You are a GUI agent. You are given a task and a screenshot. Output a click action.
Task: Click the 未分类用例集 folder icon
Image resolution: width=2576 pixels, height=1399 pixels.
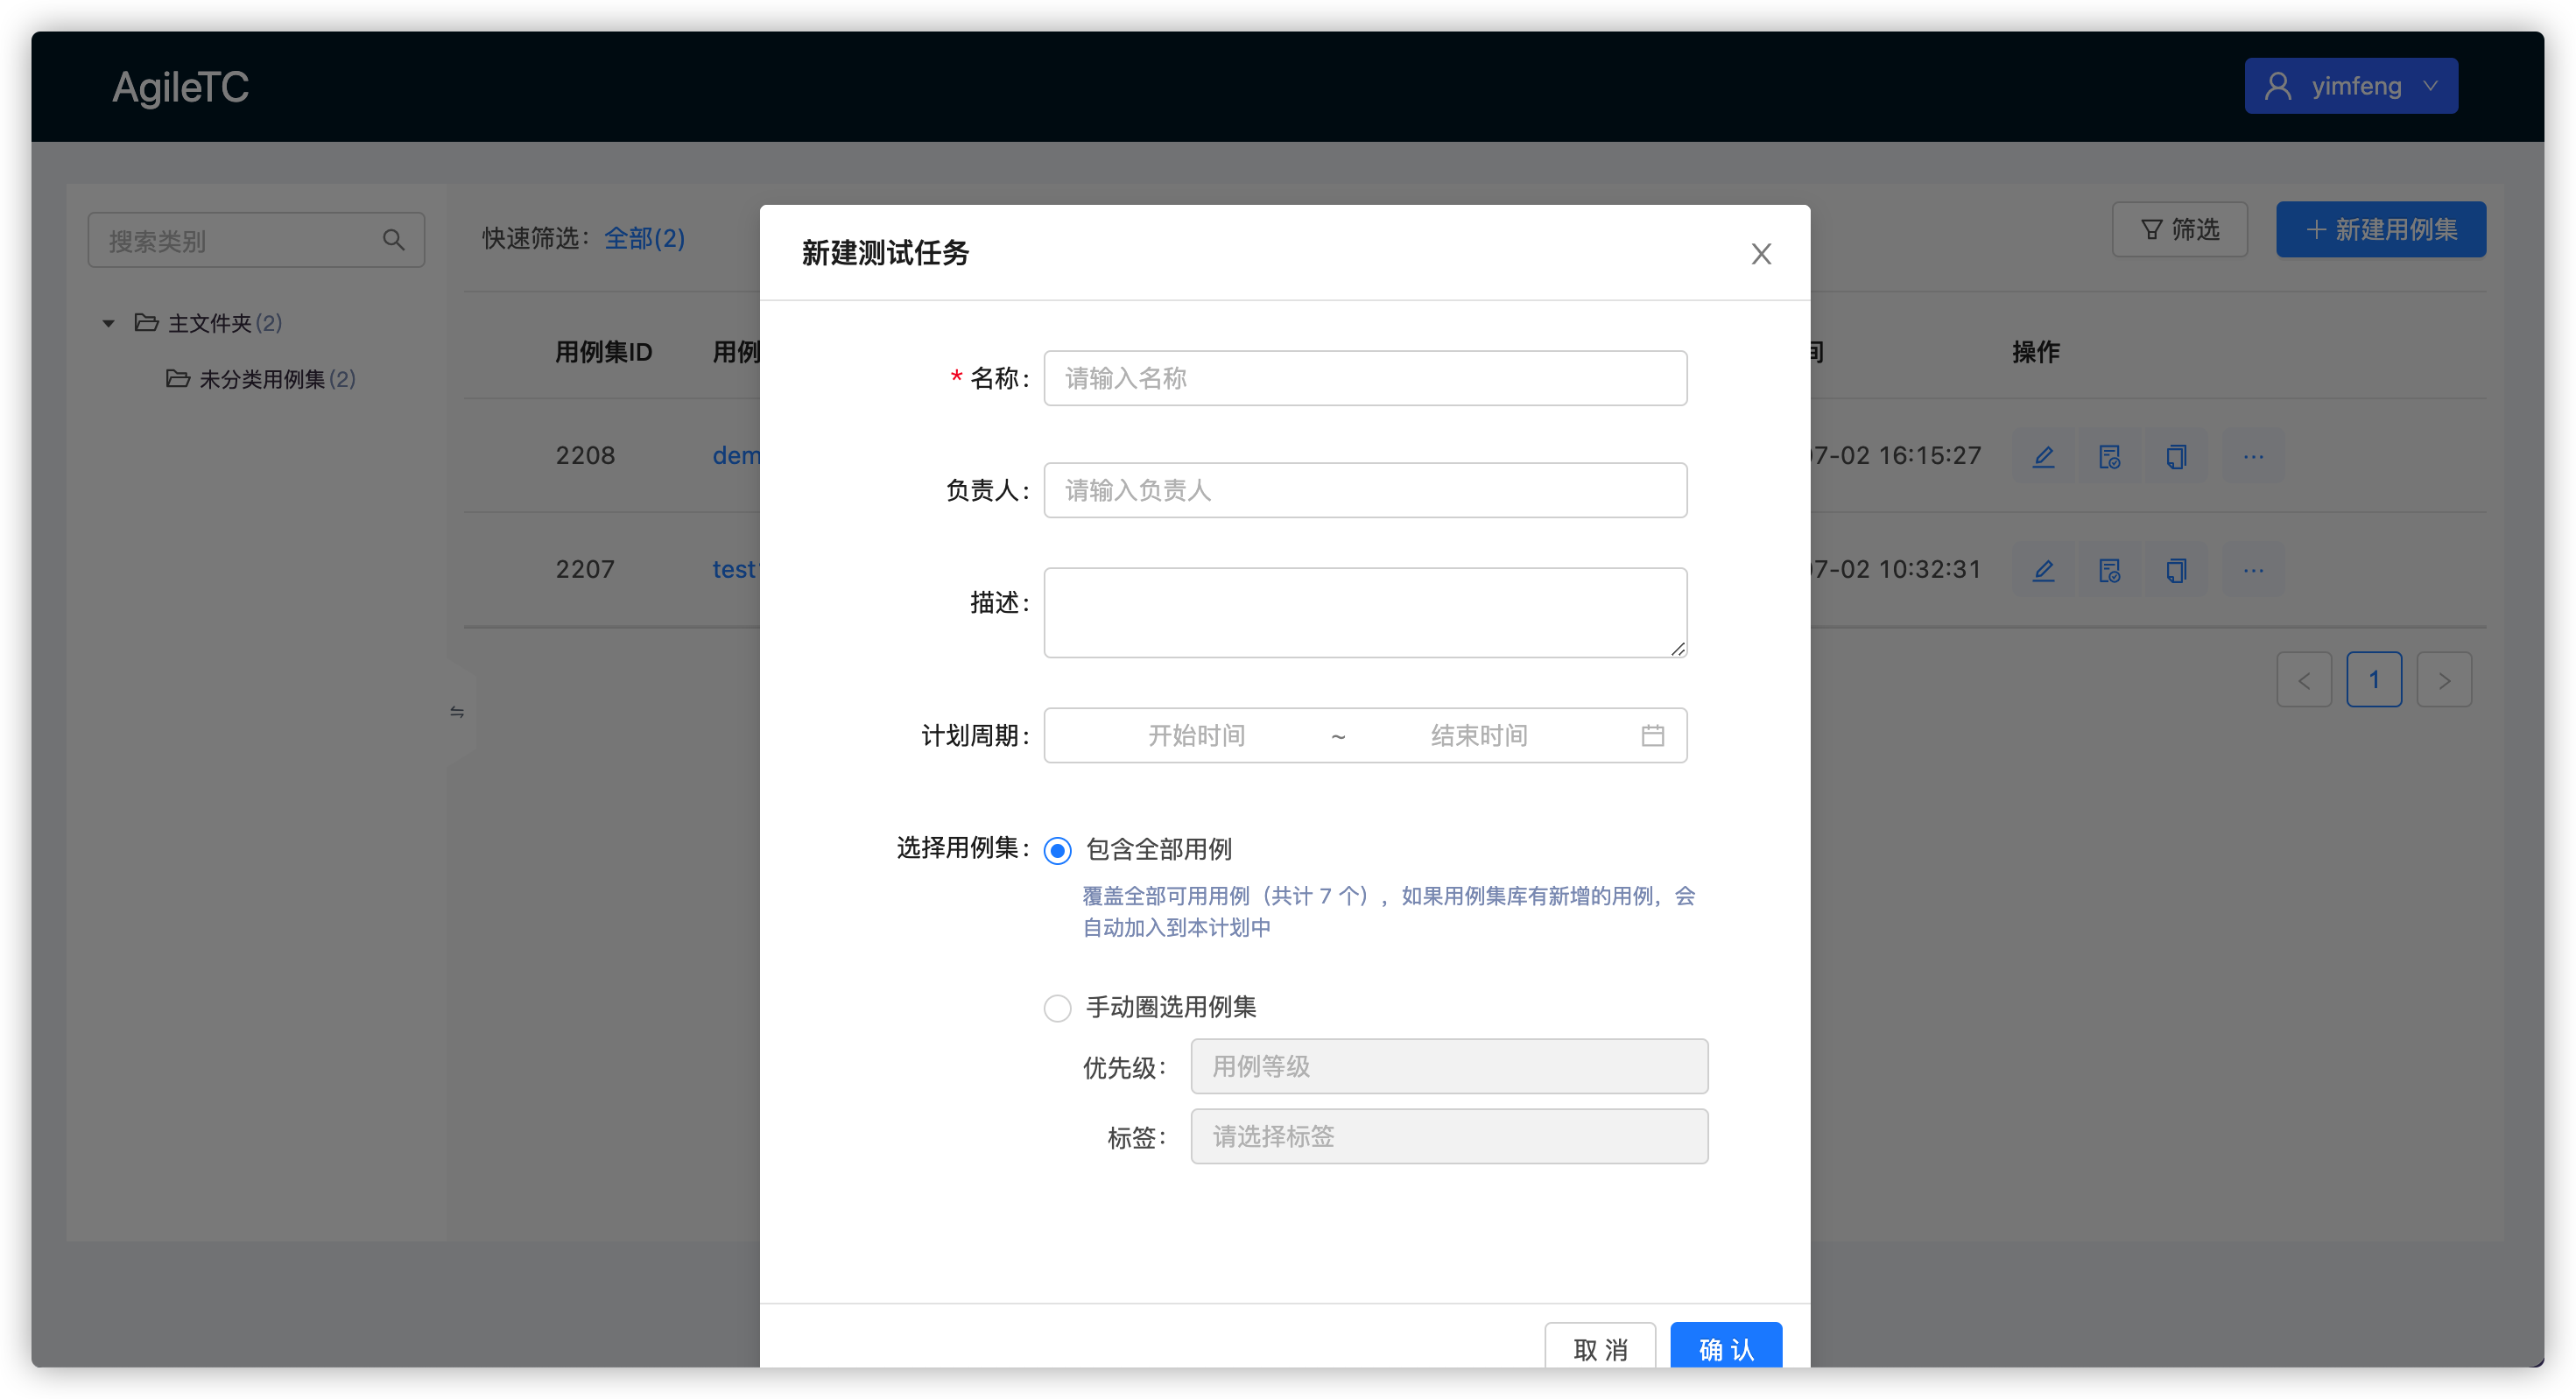pos(178,379)
